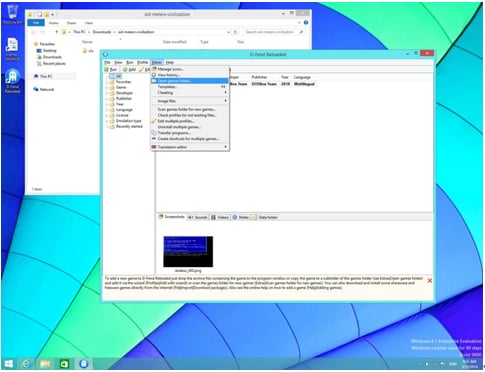Select Genre folder in tree
This screenshot has width=485, height=372.
(x=121, y=87)
